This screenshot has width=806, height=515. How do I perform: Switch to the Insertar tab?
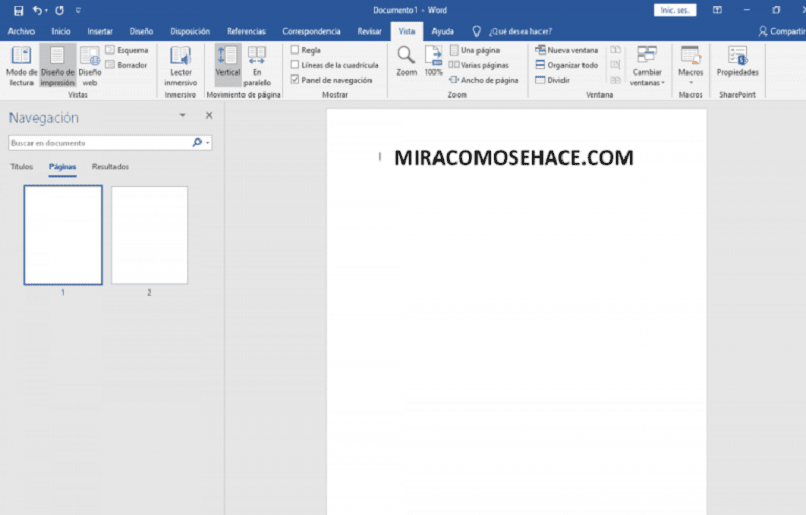[100, 31]
